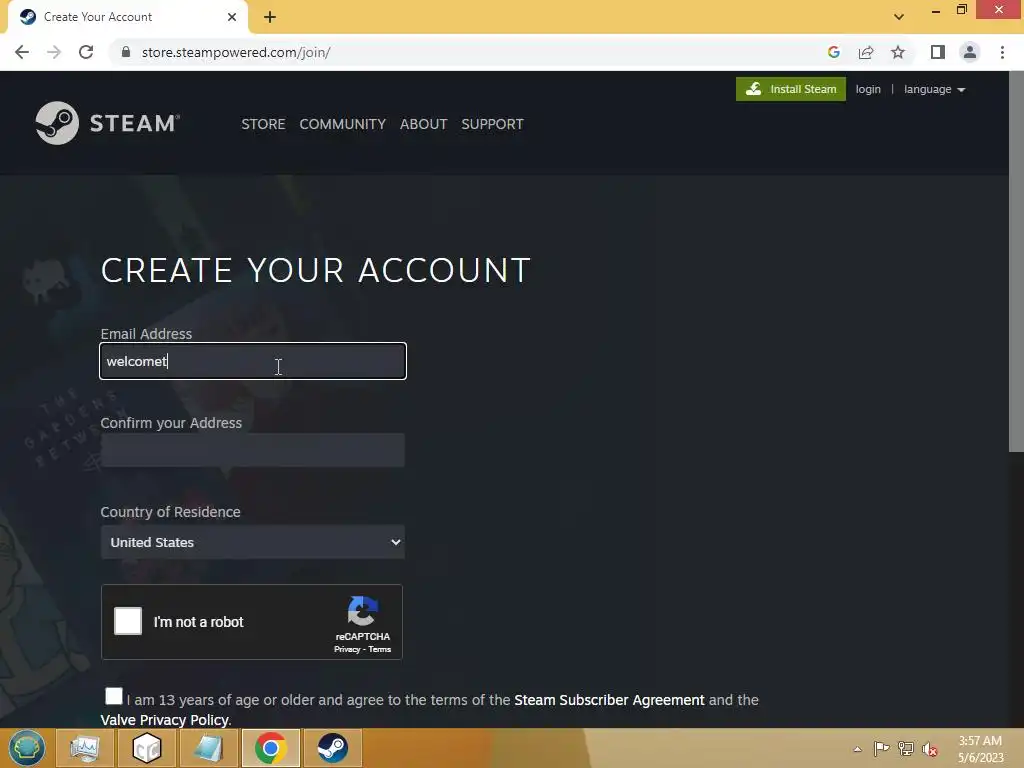
Task: Click the Steam logo in header
Action: click(108, 123)
